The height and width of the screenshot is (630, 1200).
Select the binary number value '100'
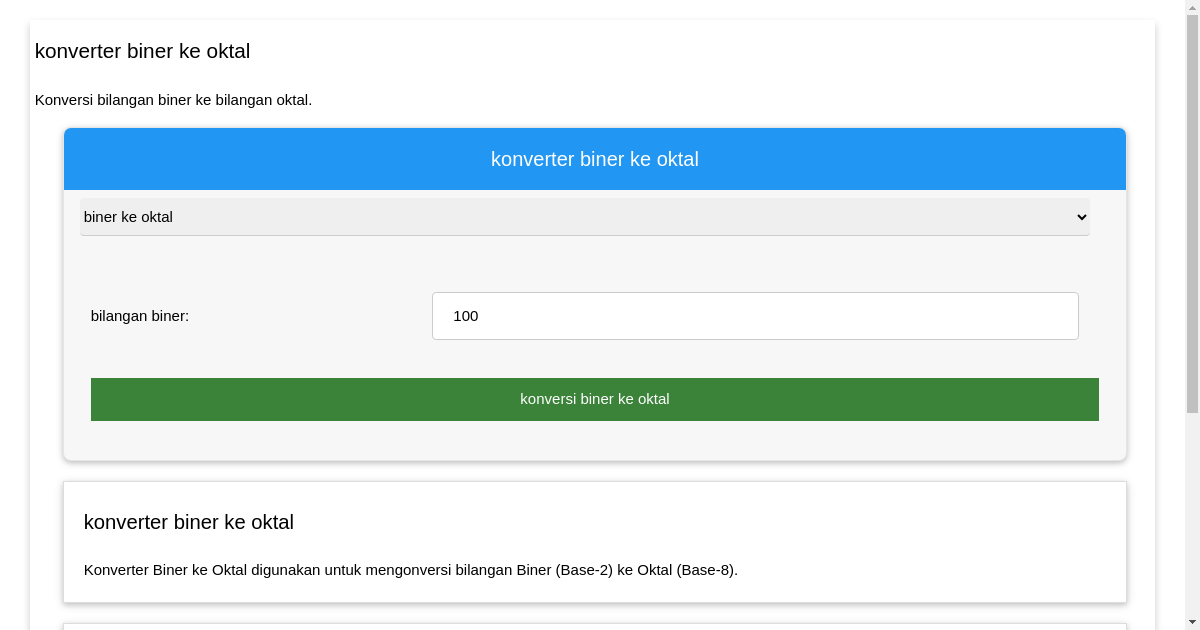pos(465,316)
